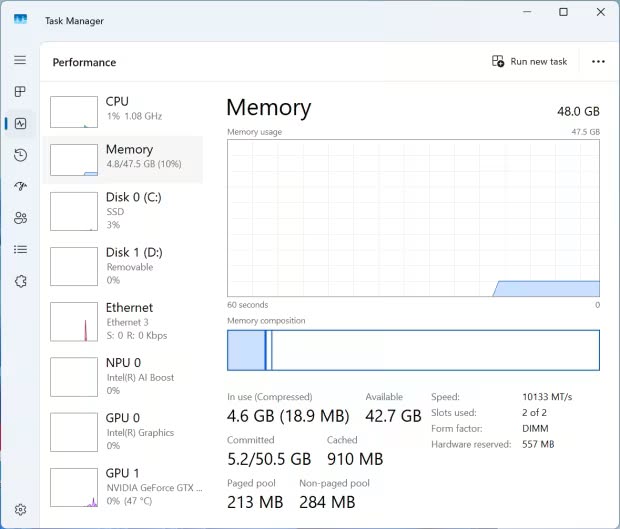This screenshot has width=620, height=529.
Task: Select the CPU performance item
Action: tap(125, 108)
